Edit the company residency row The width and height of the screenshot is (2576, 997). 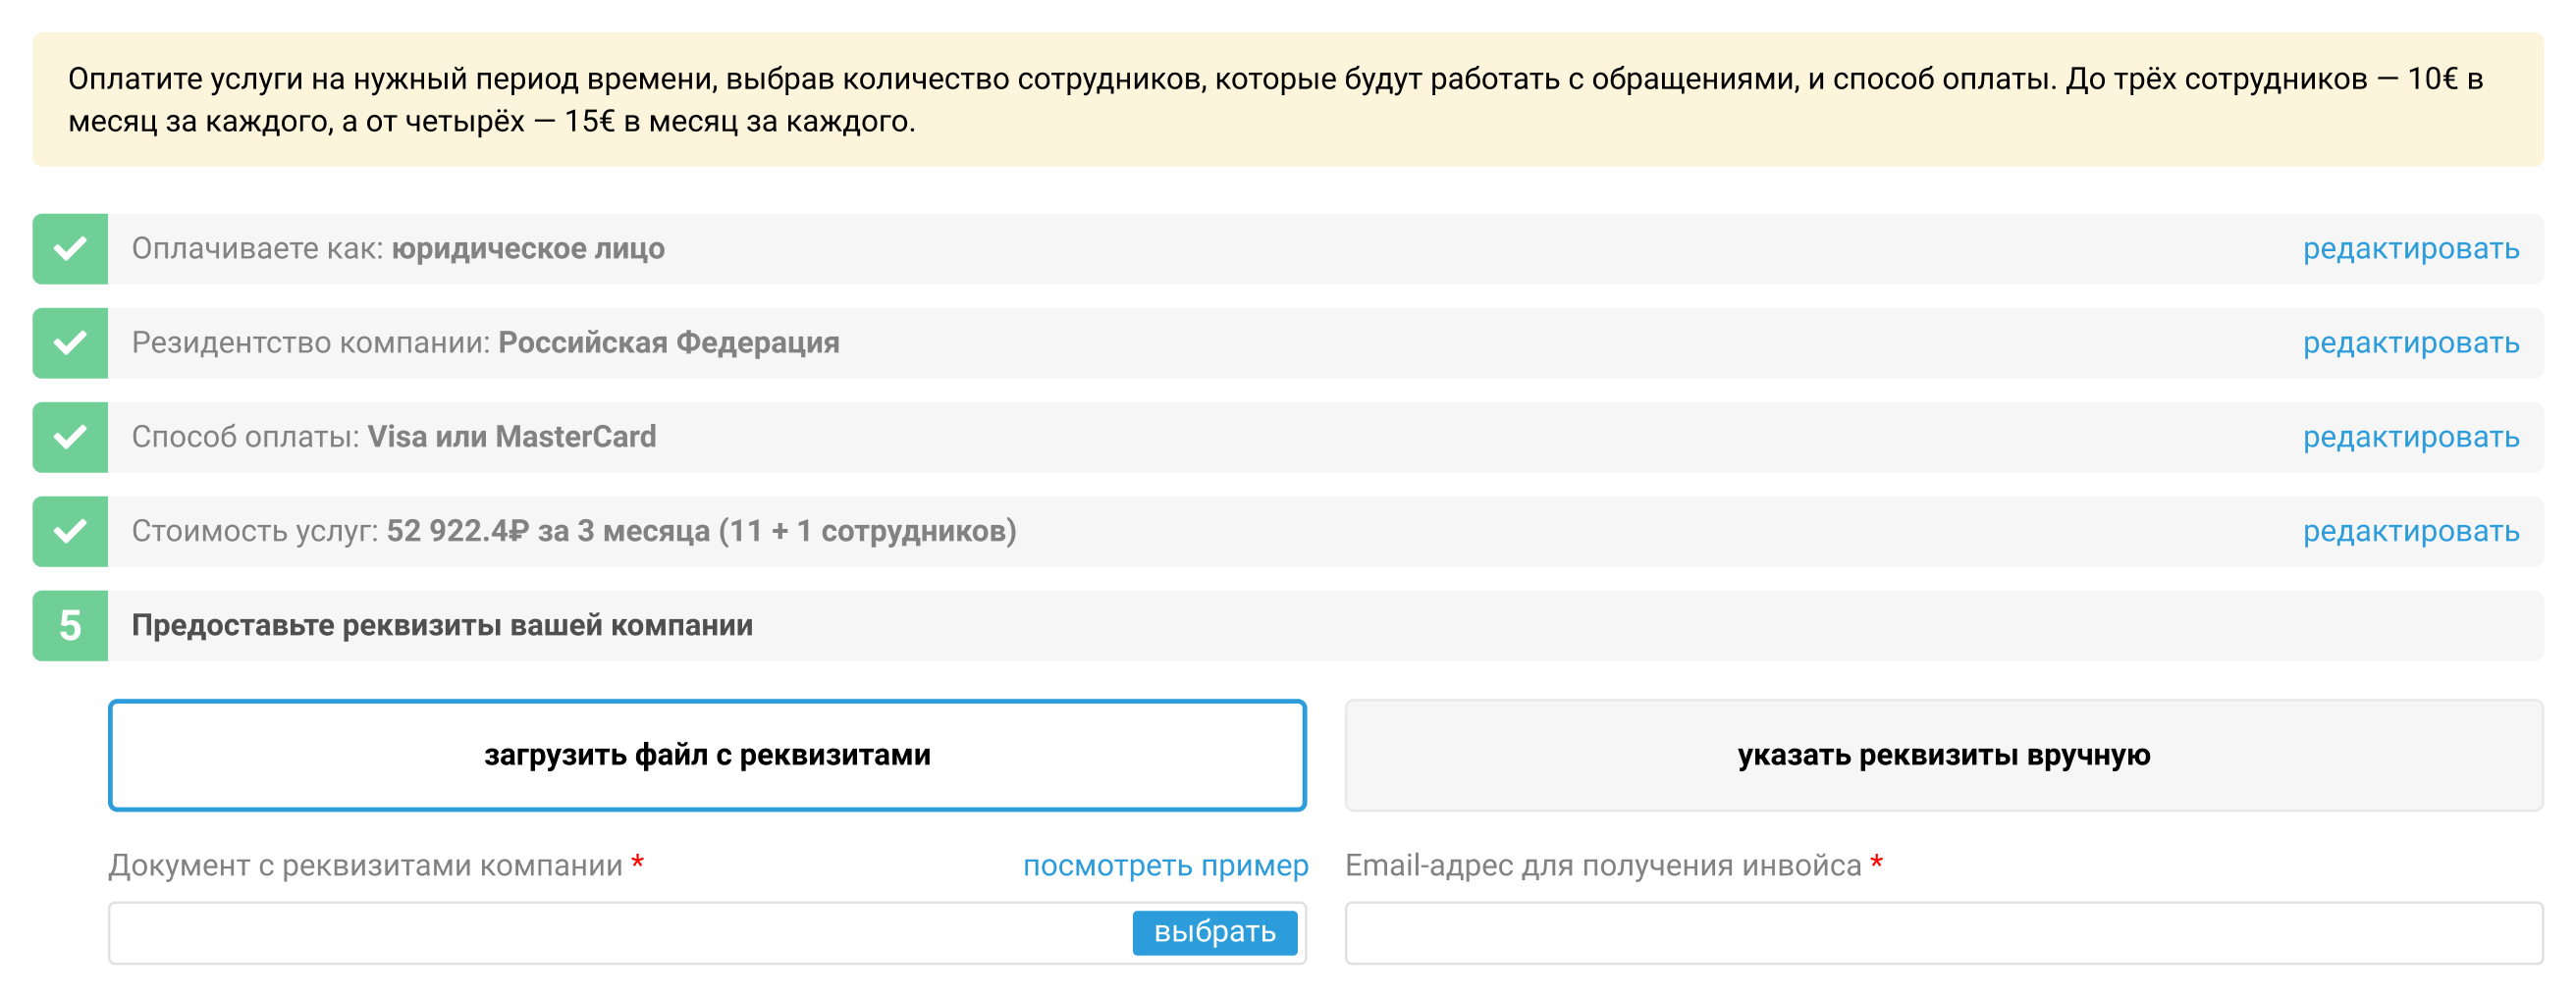tap(2410, 343)
